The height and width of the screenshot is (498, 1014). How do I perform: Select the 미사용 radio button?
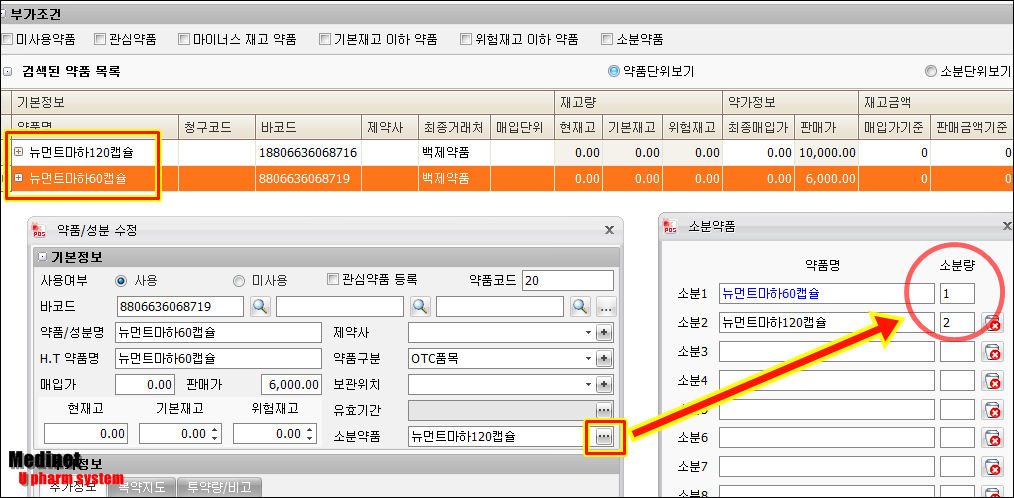coord(239,281)
